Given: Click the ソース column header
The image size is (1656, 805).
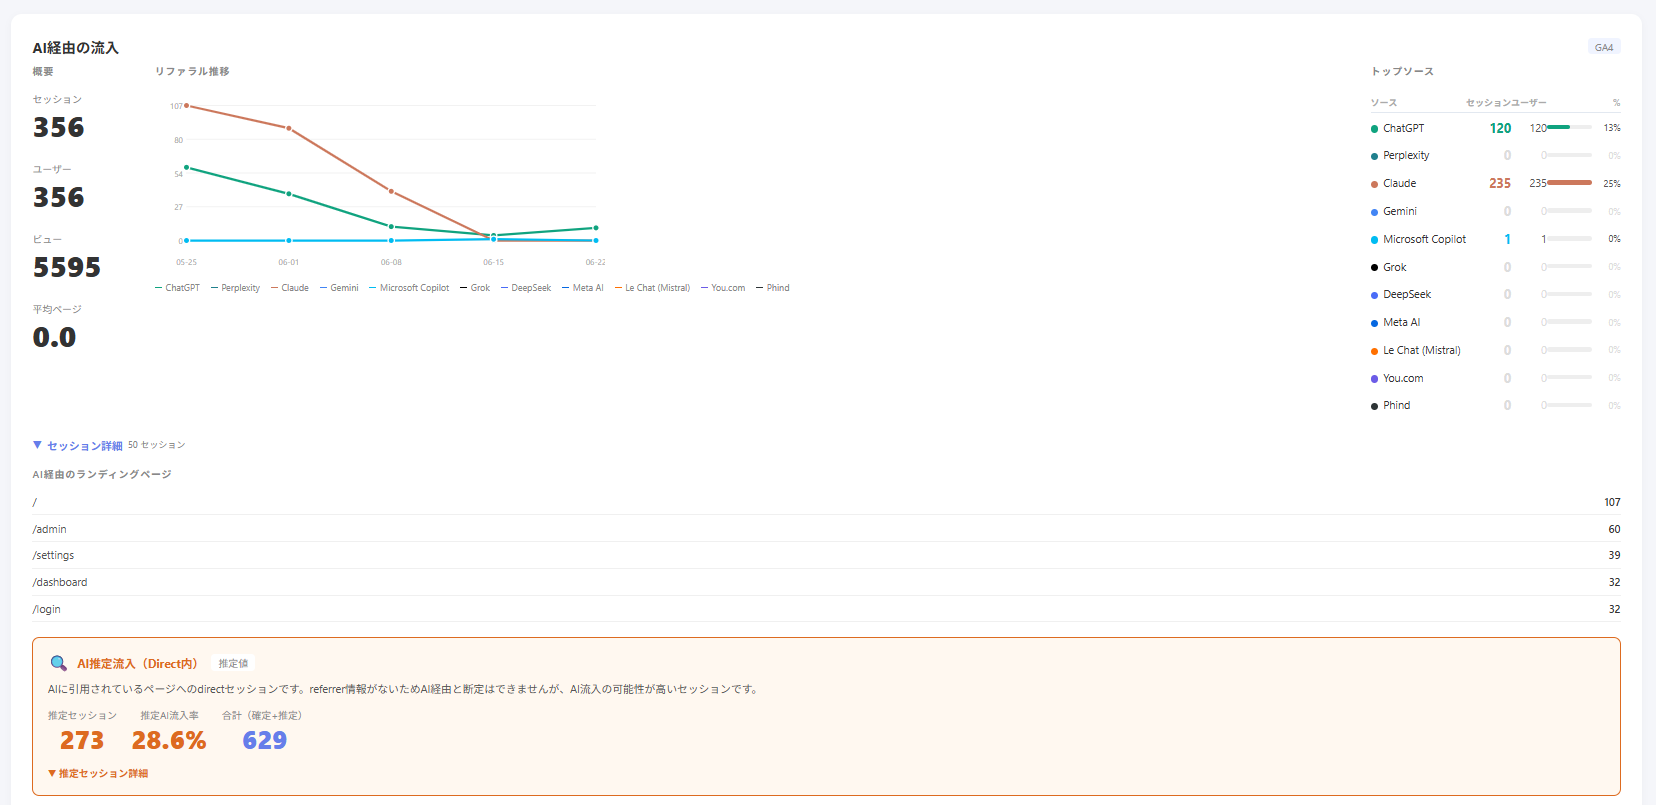Looking at the screenshot, I should pos(1383,103).
